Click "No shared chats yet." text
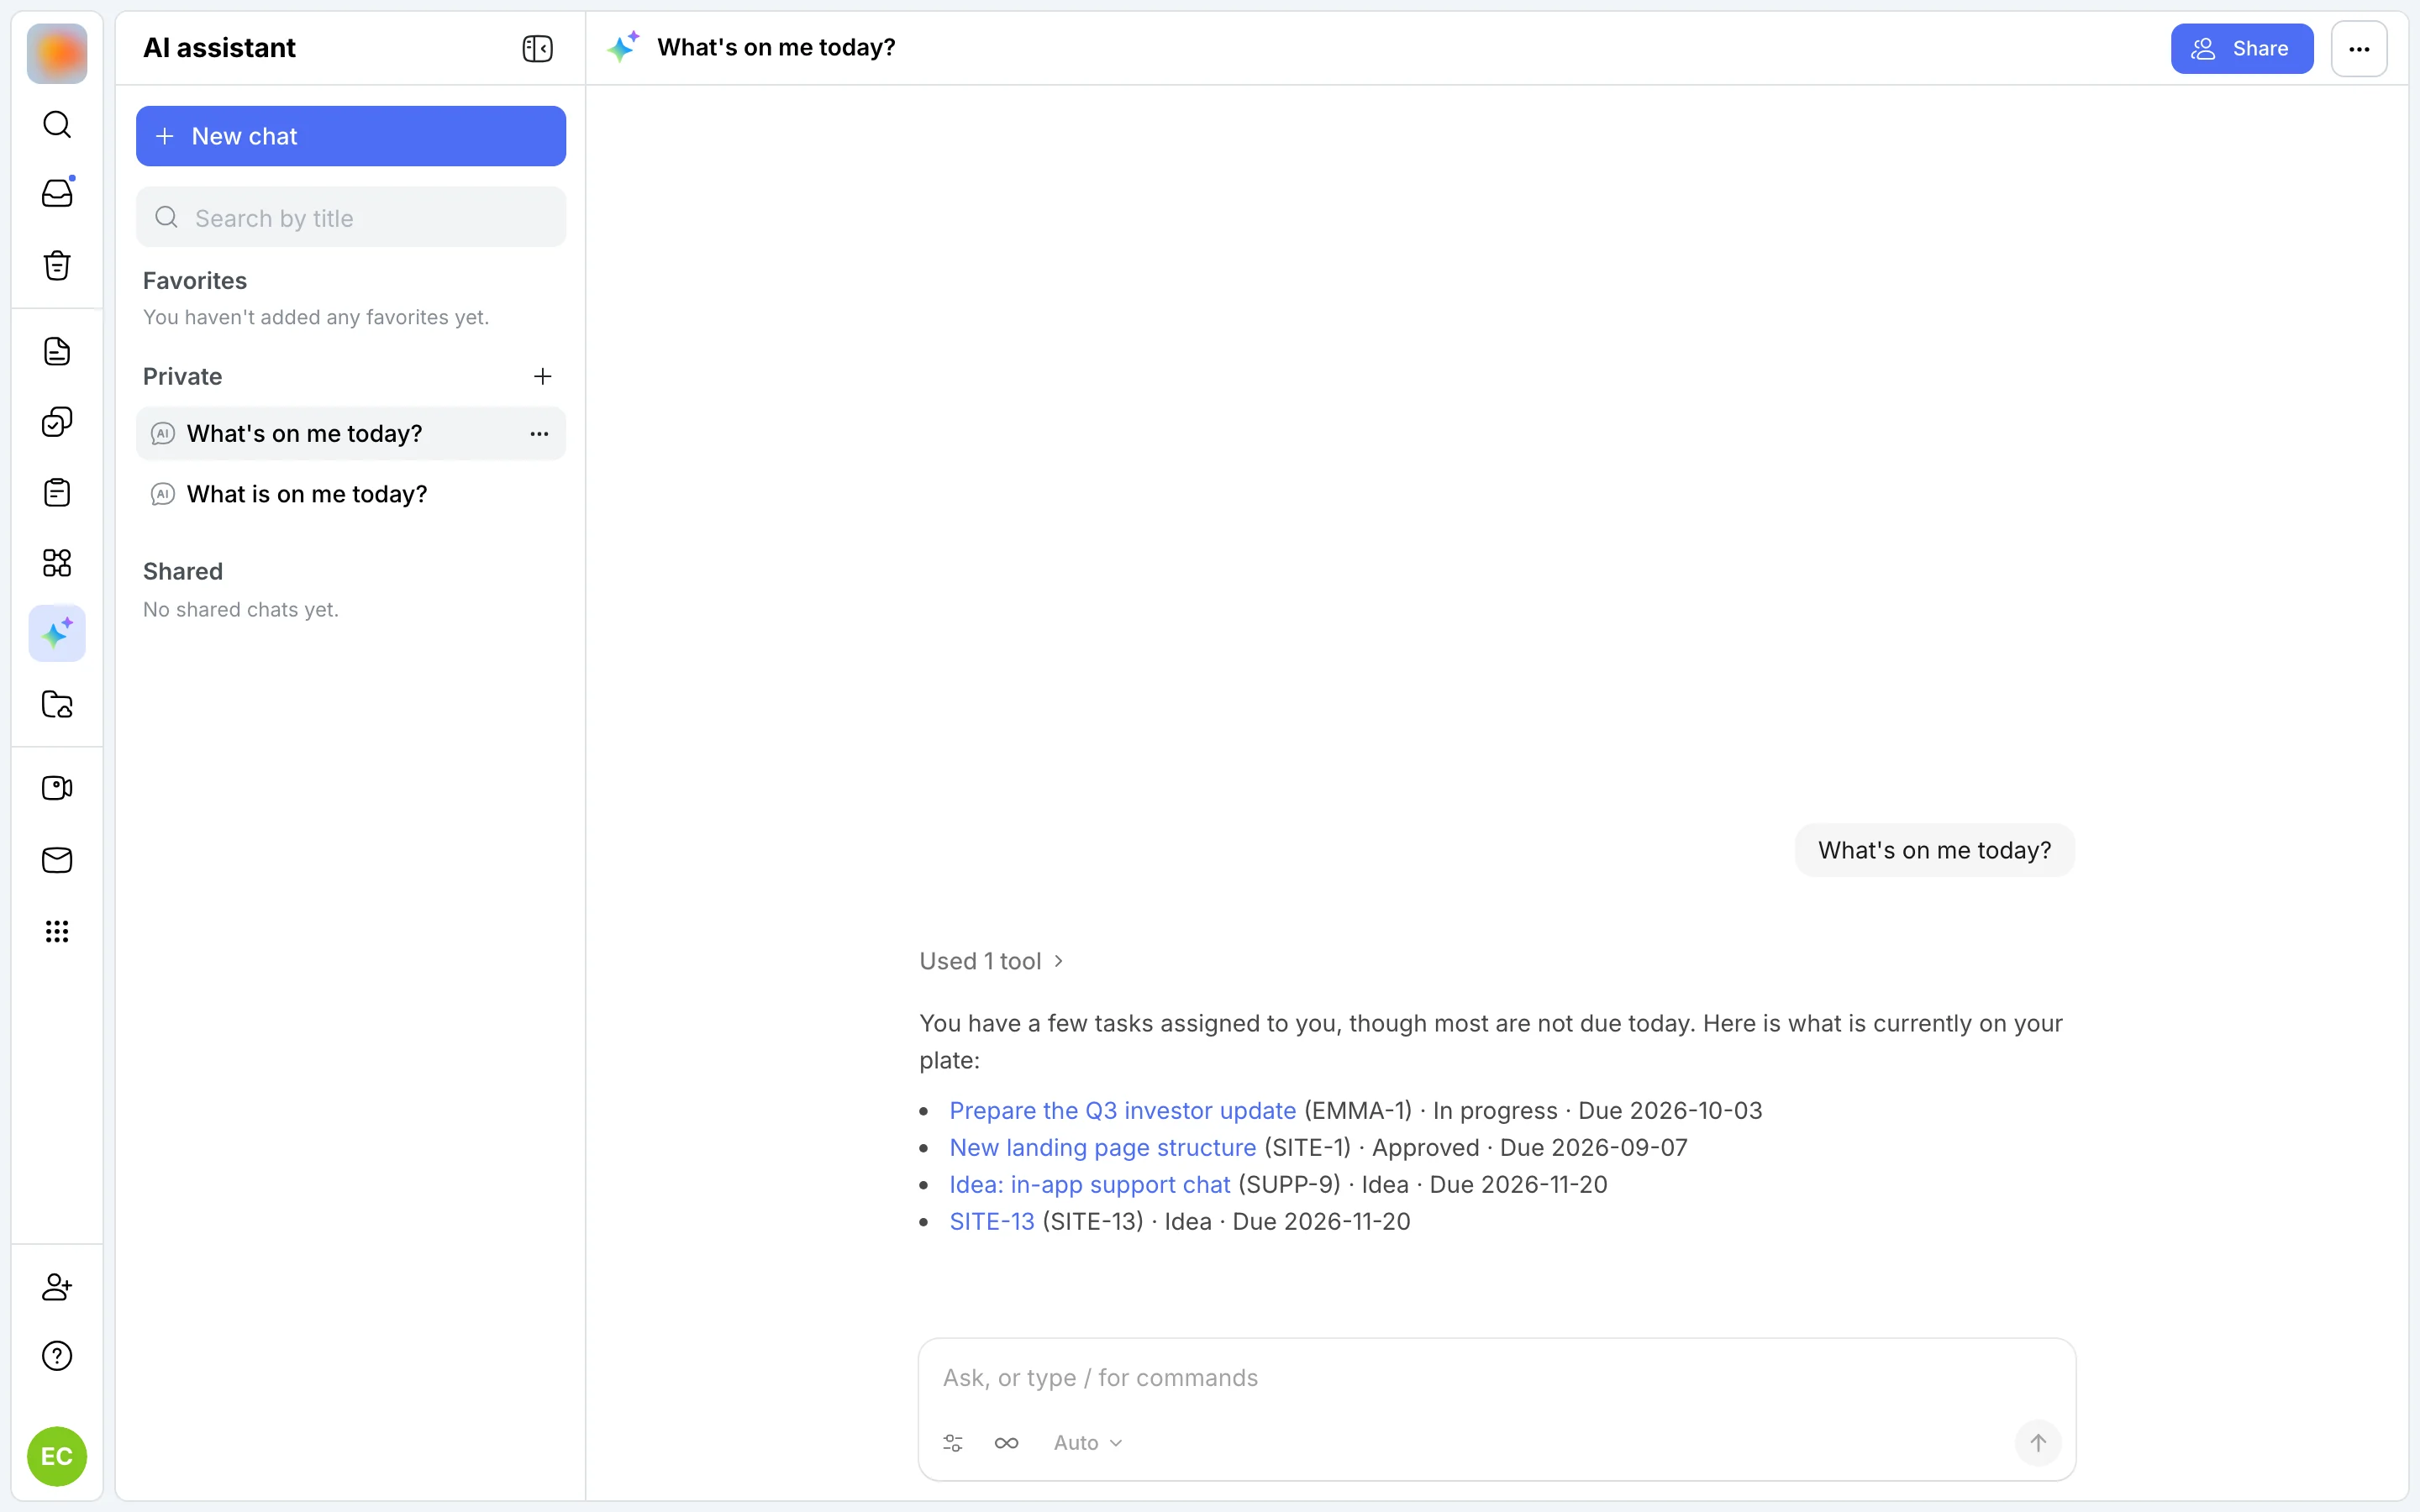 pyautogui.click(x=241, y=609)
